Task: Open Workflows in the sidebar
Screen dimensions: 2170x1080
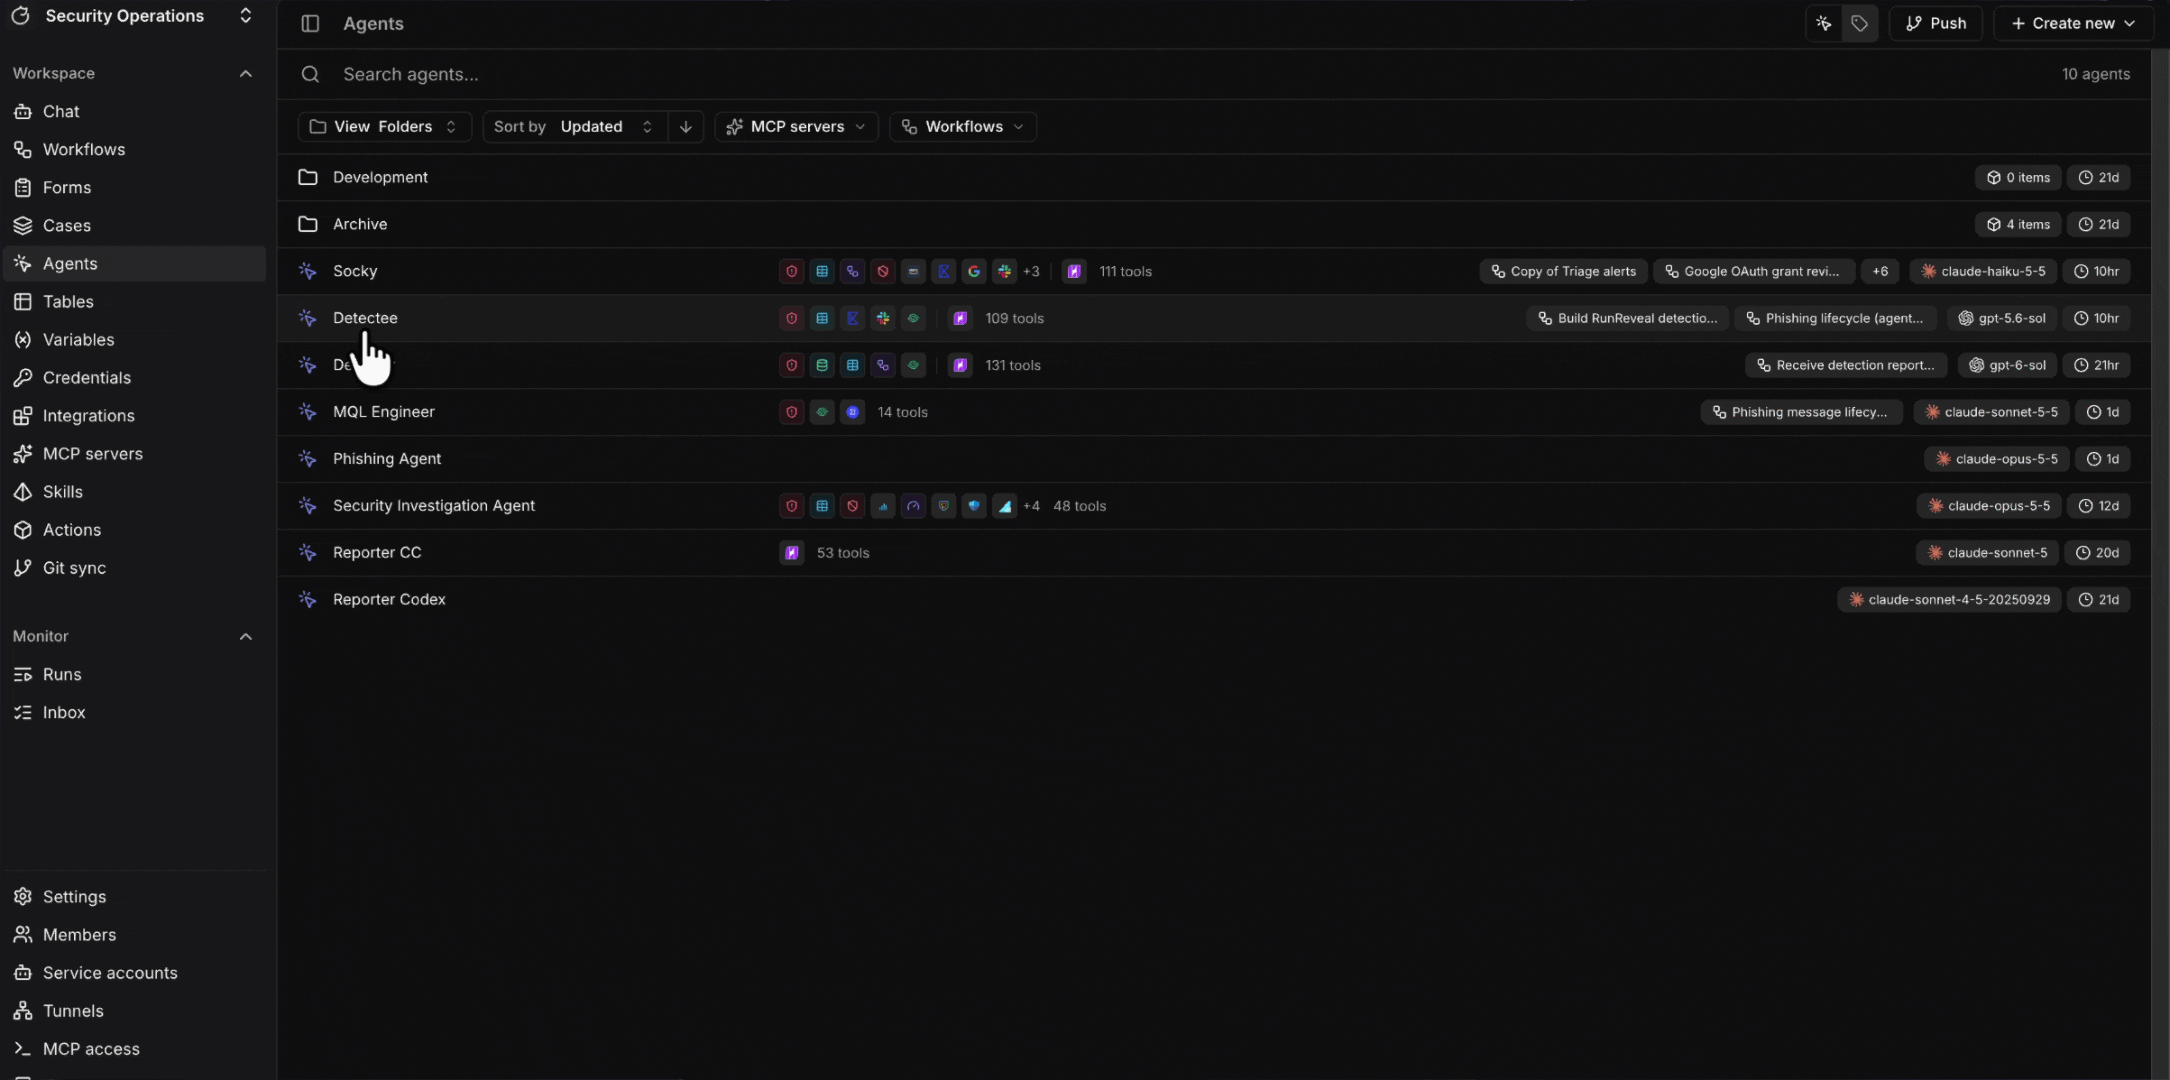Action: coord(84,150)
